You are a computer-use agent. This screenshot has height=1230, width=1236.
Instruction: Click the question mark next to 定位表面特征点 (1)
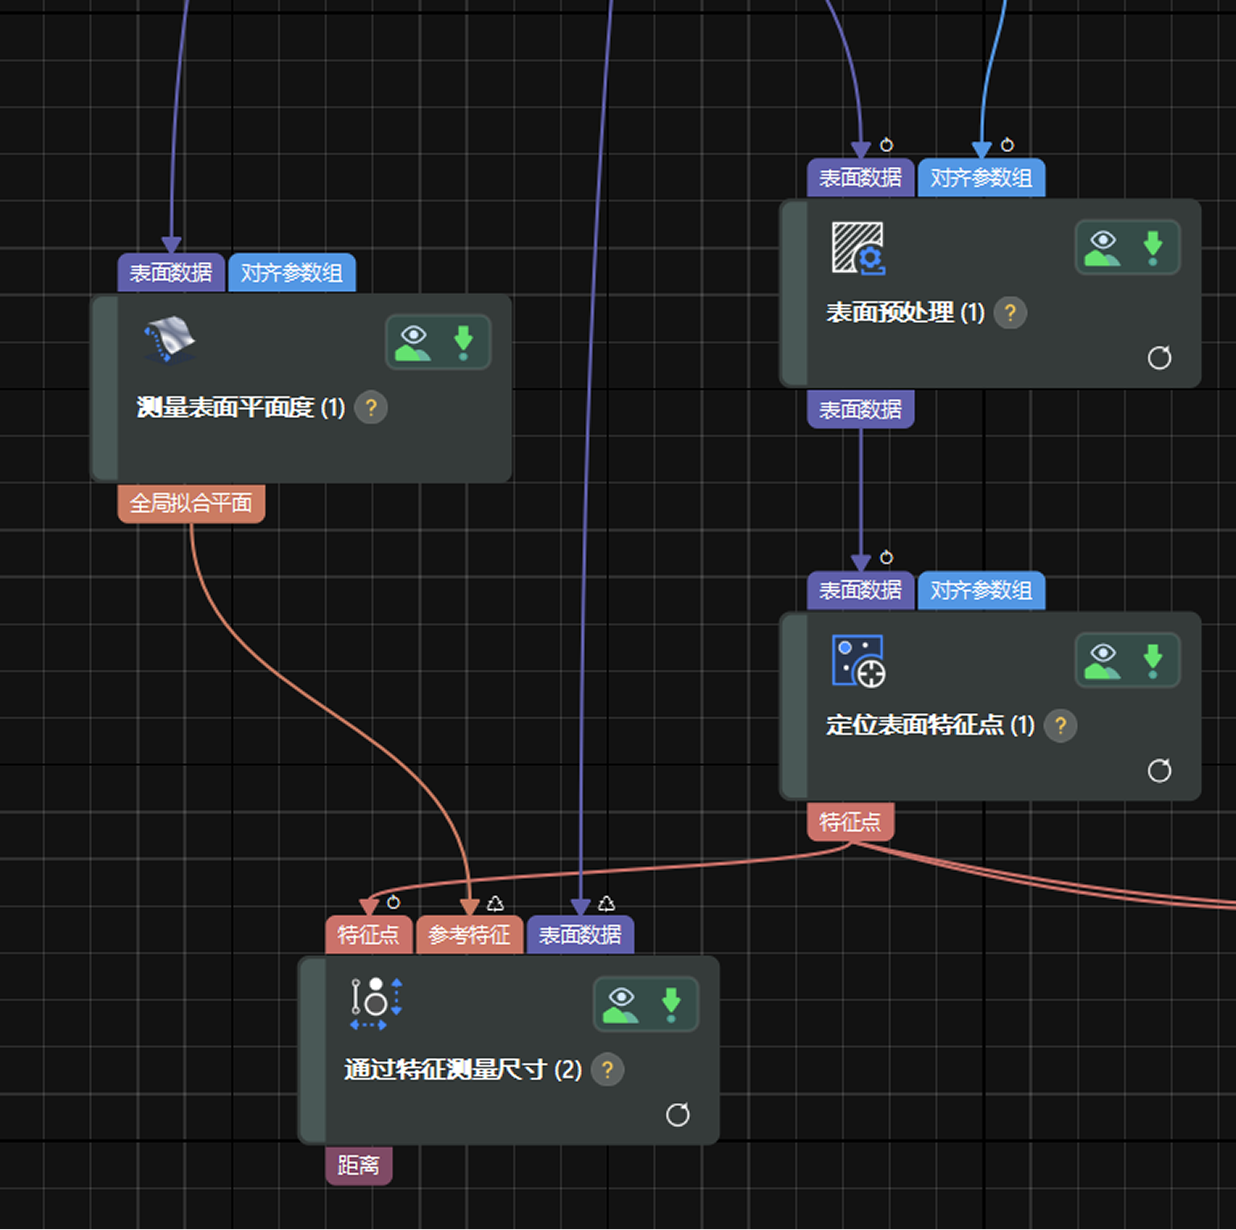pos(1060,725)
